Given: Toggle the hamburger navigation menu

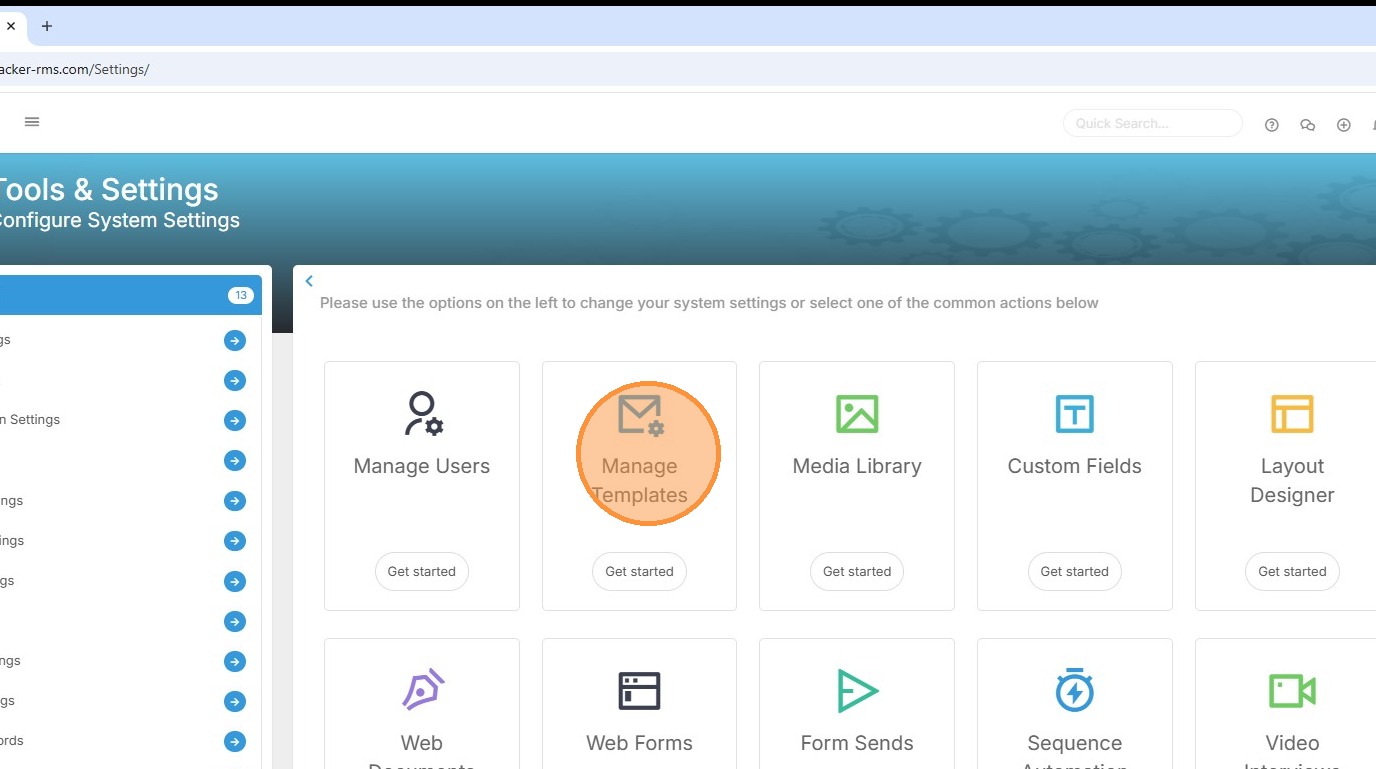Looking at the screenshot, I should (x=32, y=122).
